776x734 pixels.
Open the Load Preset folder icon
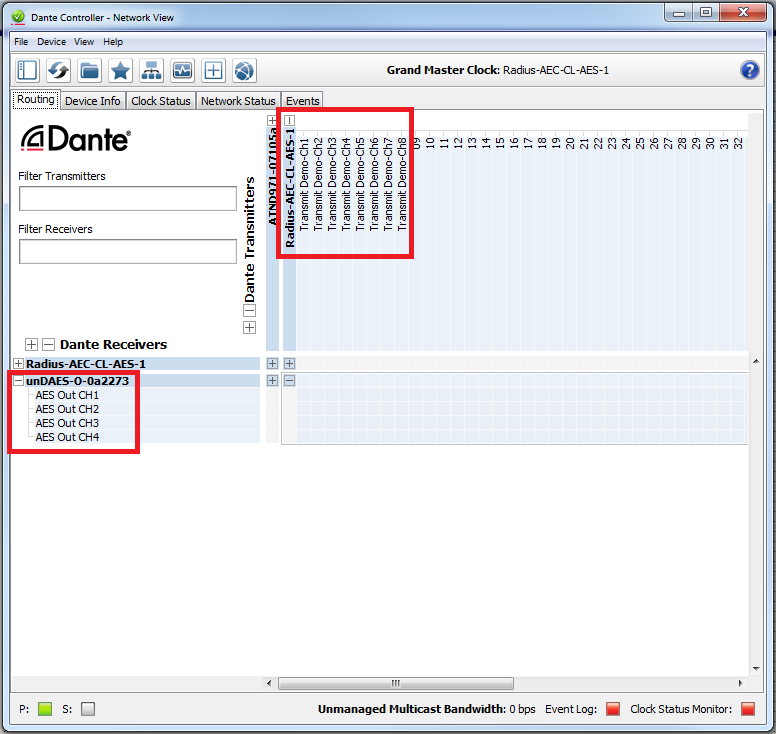pyautogui.click(x=90, y=70)
